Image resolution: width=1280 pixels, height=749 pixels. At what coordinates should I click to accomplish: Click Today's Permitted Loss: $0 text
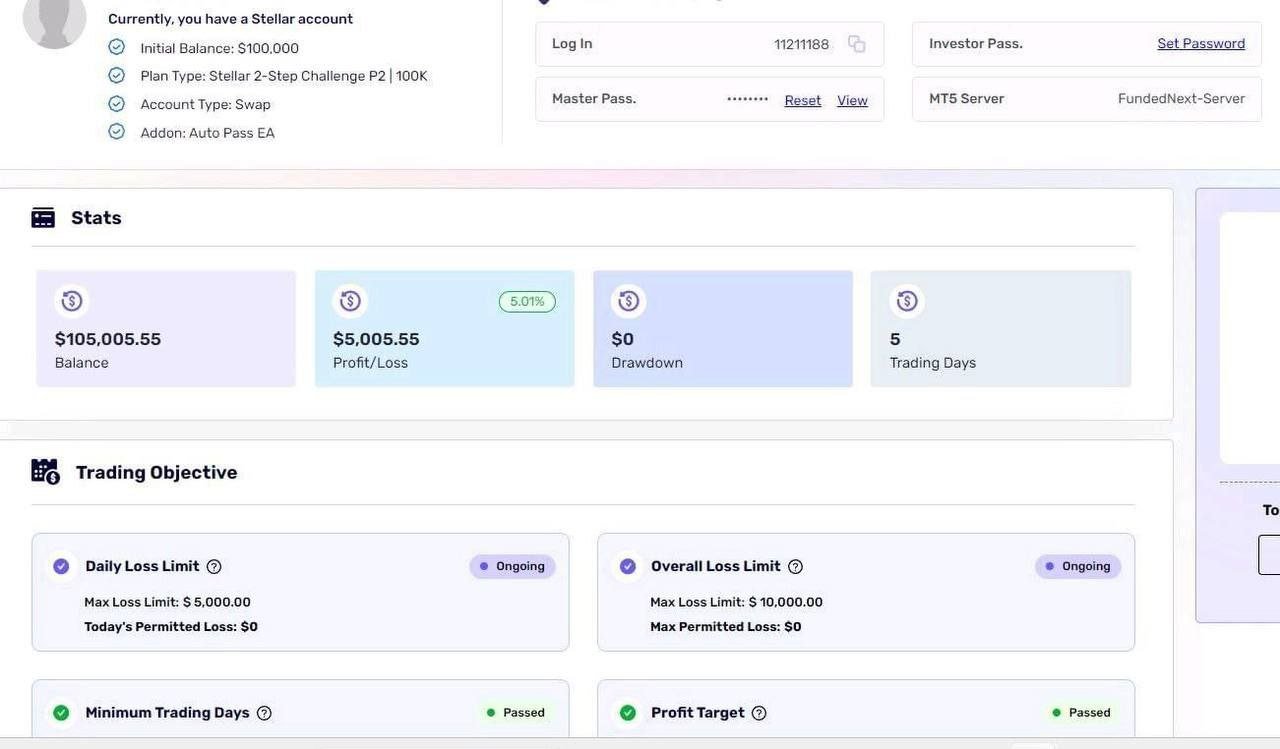[x=171, y=627]
